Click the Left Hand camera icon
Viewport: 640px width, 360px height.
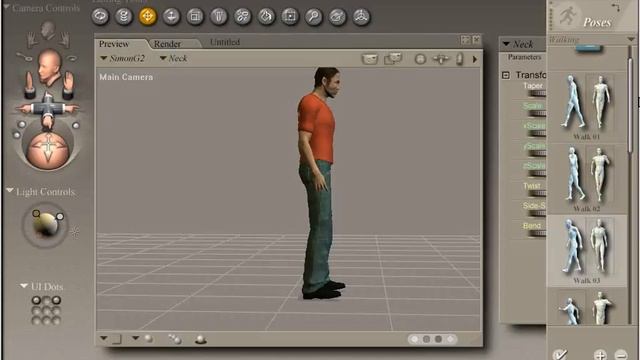click(x=32, y=40)
